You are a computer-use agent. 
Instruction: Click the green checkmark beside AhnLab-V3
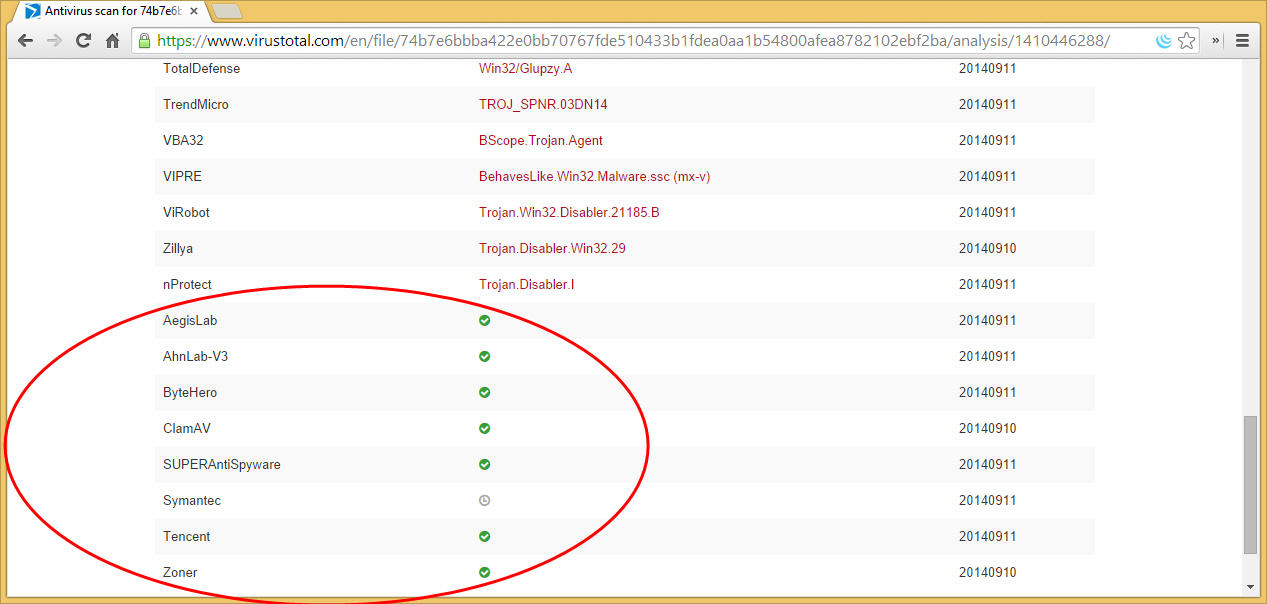coord(484,356)
